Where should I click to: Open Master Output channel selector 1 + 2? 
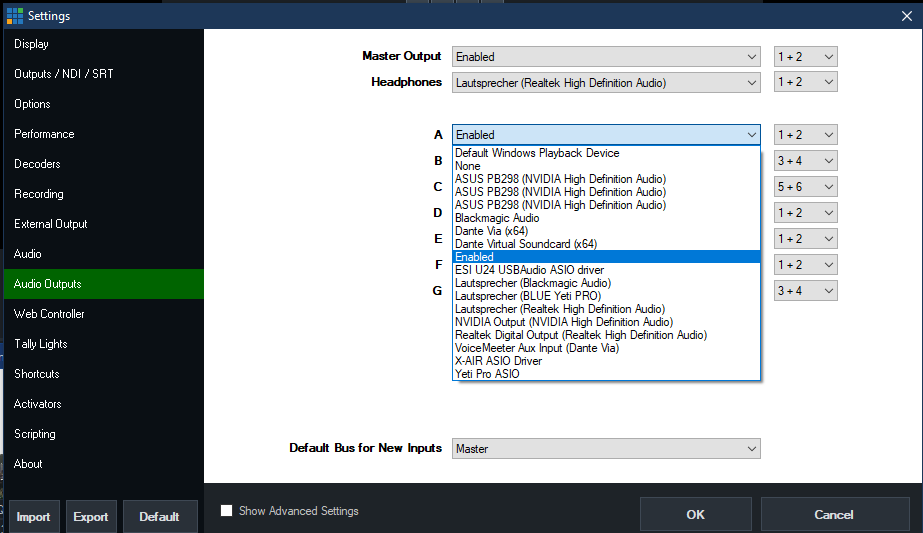tap(805, 57)
